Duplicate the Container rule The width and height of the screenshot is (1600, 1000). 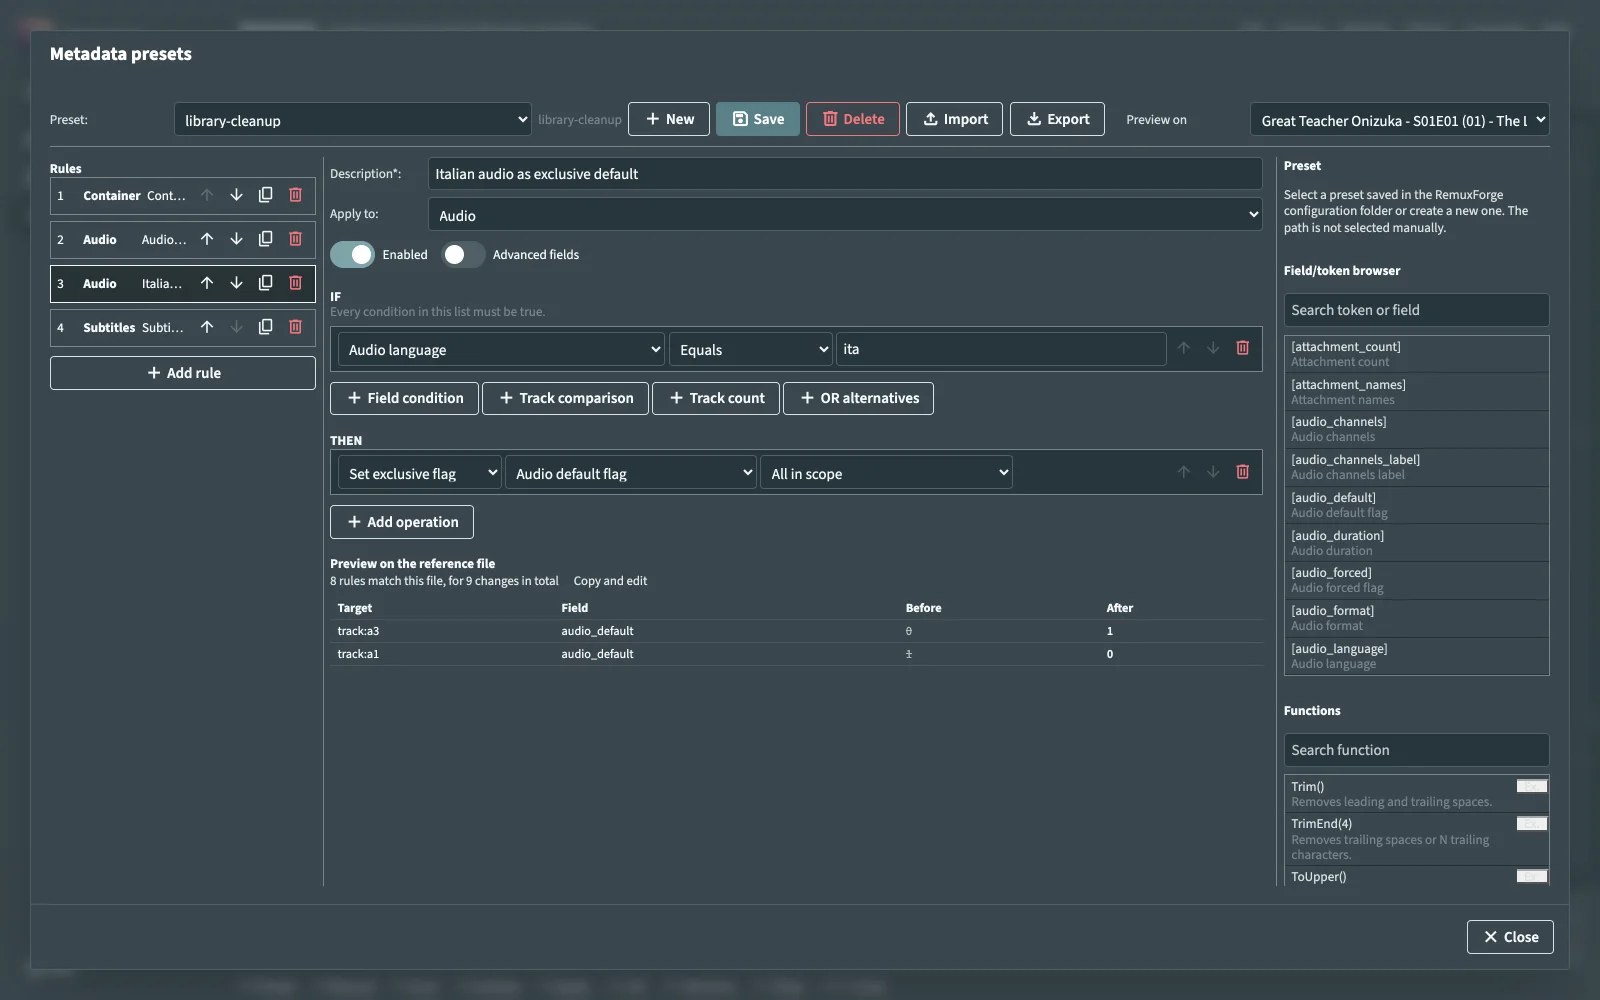[x=265, y=195]
